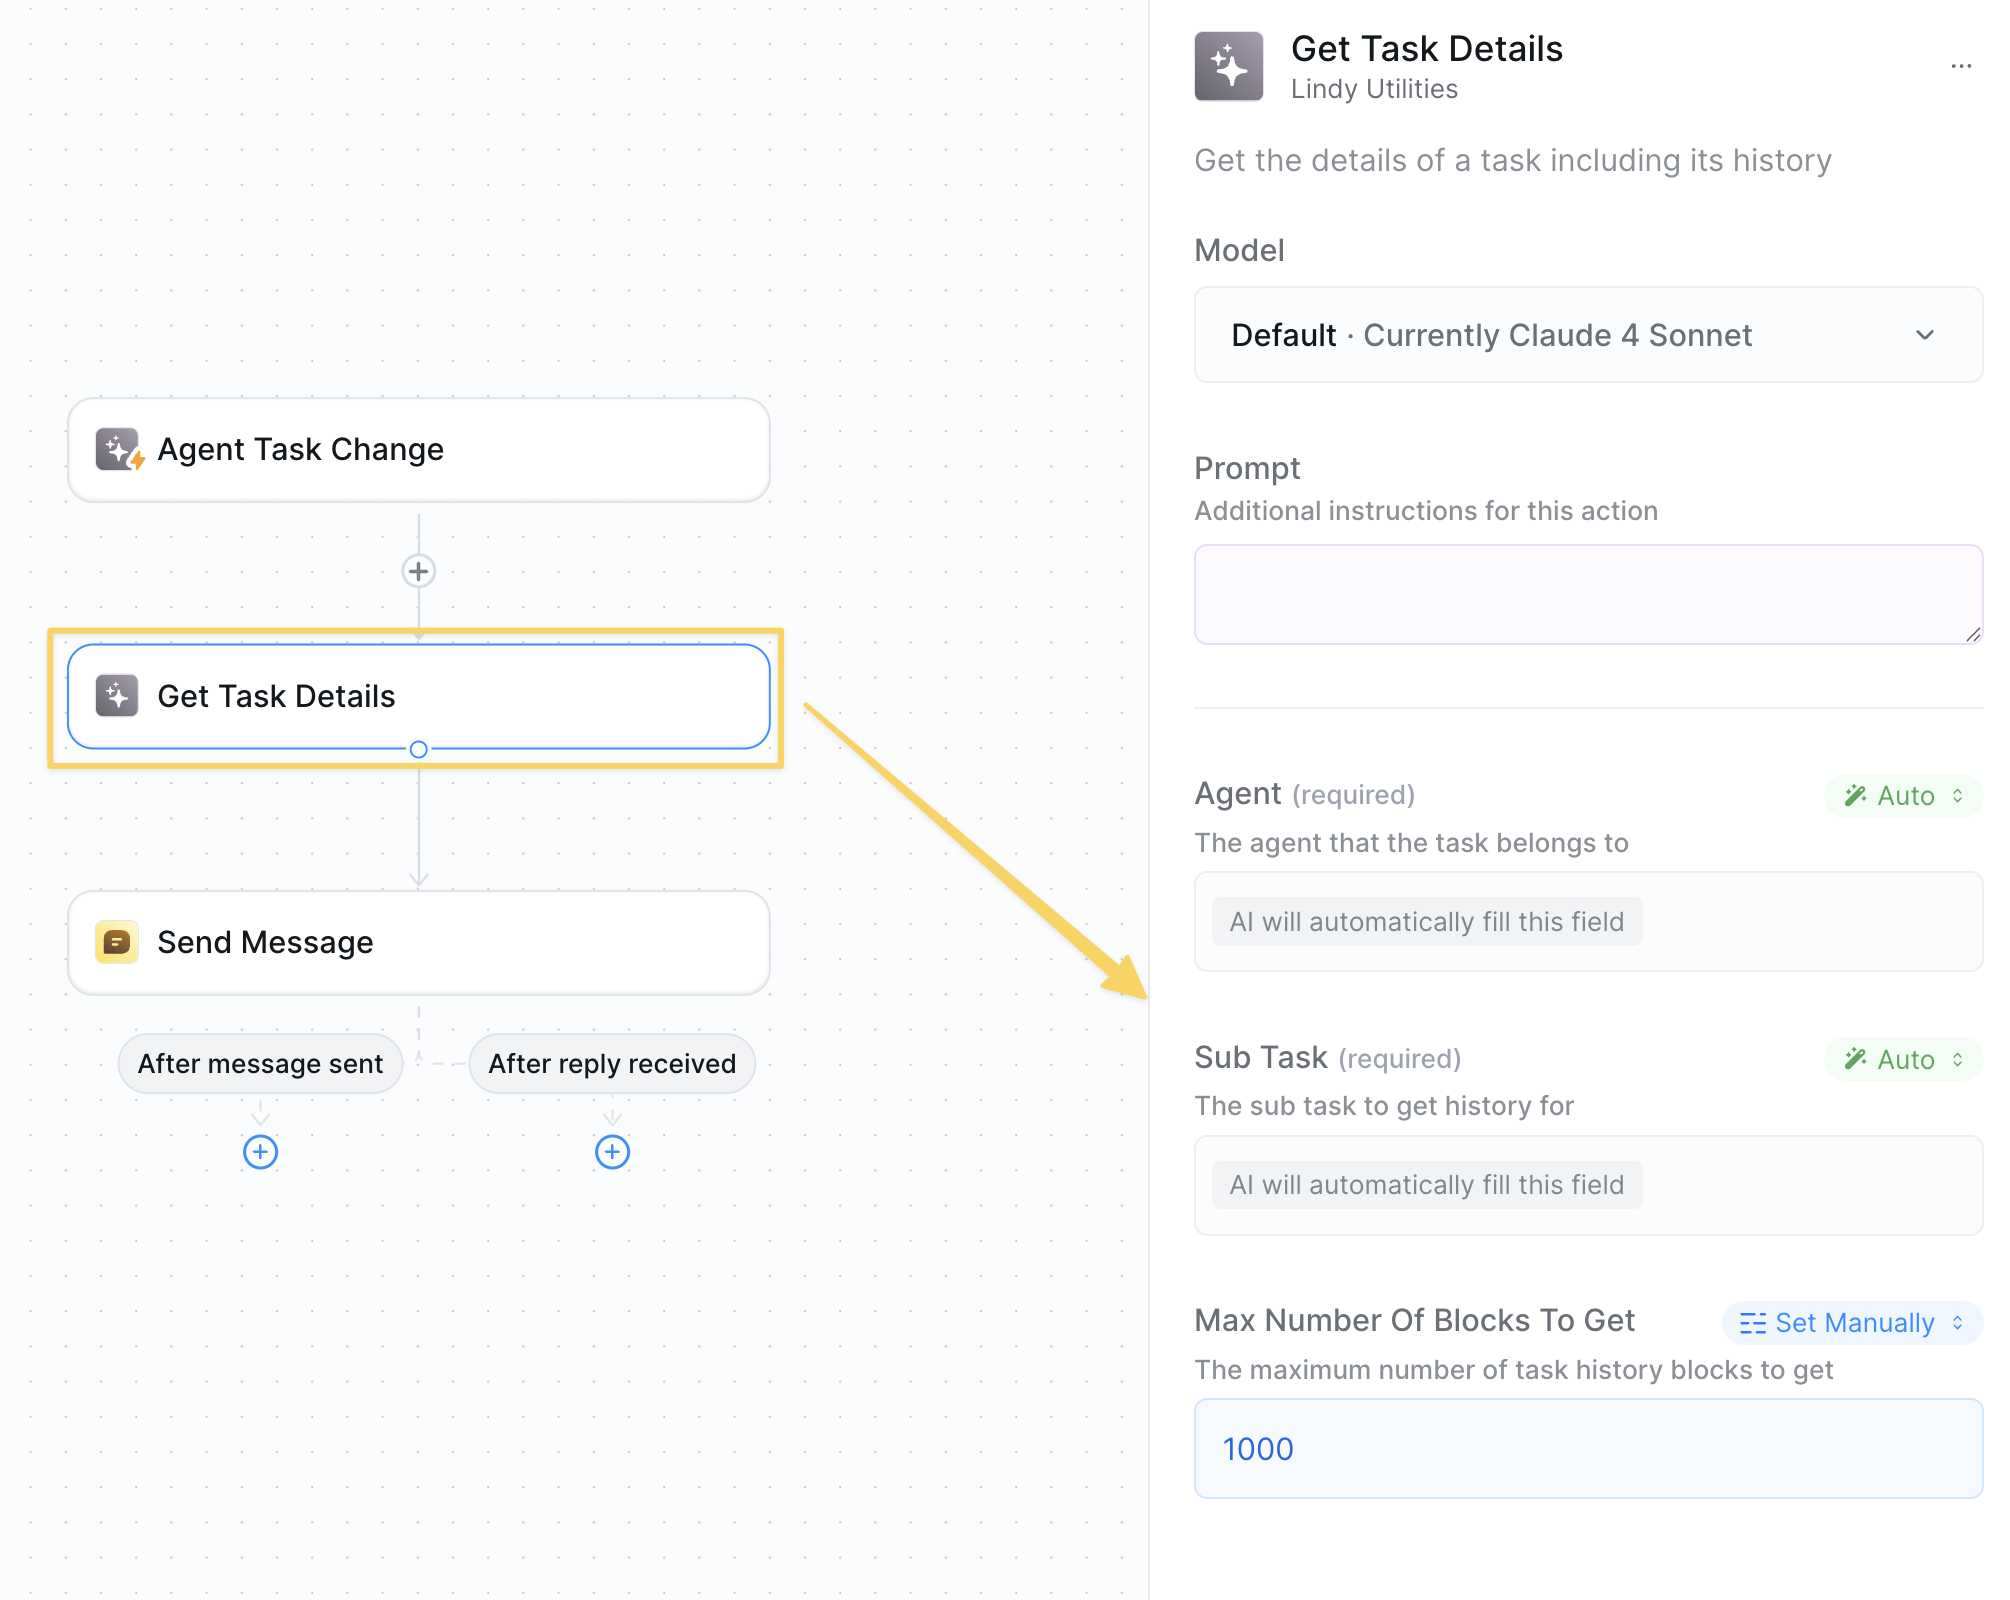Viewport: 2010px width, 1600px height.
Task: Add step under After reply received
Action: [x=612, y=1152]
